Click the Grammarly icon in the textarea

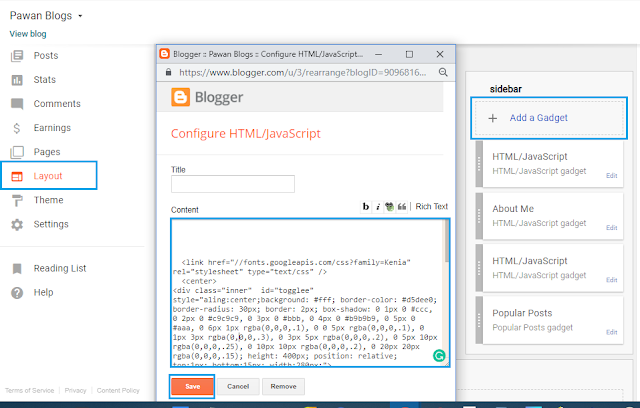point(439,356)
